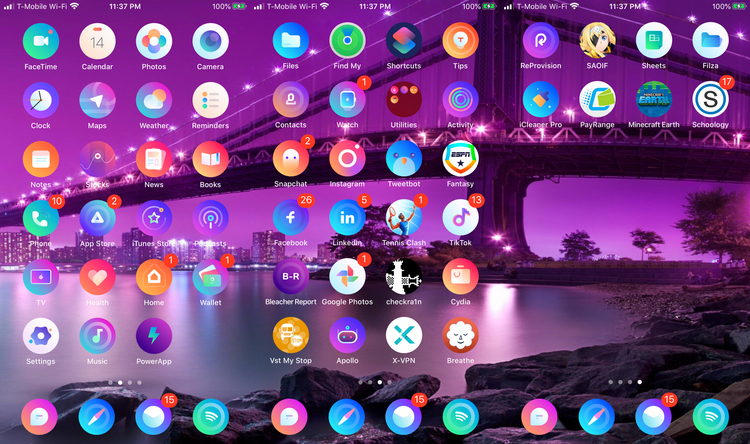
Task: Open the TV app
Action: click(x=41, y=278)
